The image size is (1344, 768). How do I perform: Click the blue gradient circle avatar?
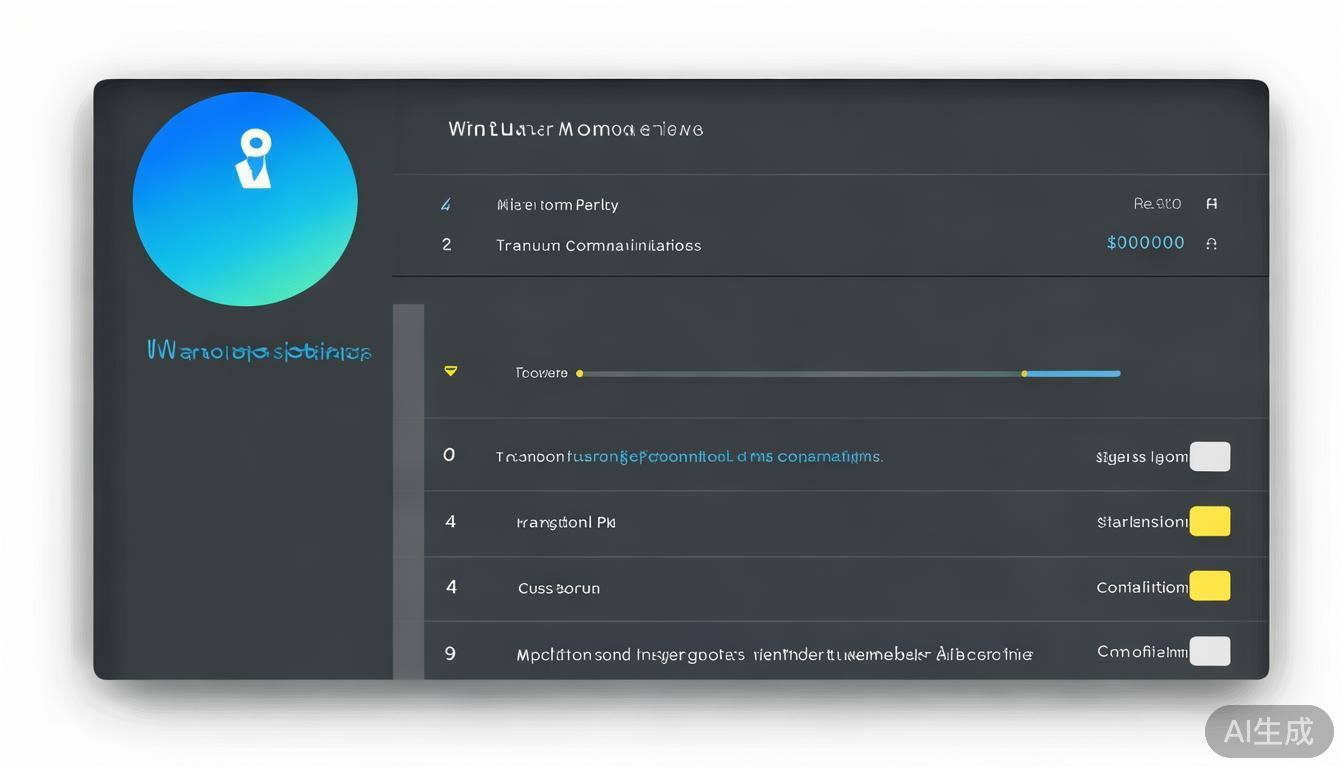(245, 200)
